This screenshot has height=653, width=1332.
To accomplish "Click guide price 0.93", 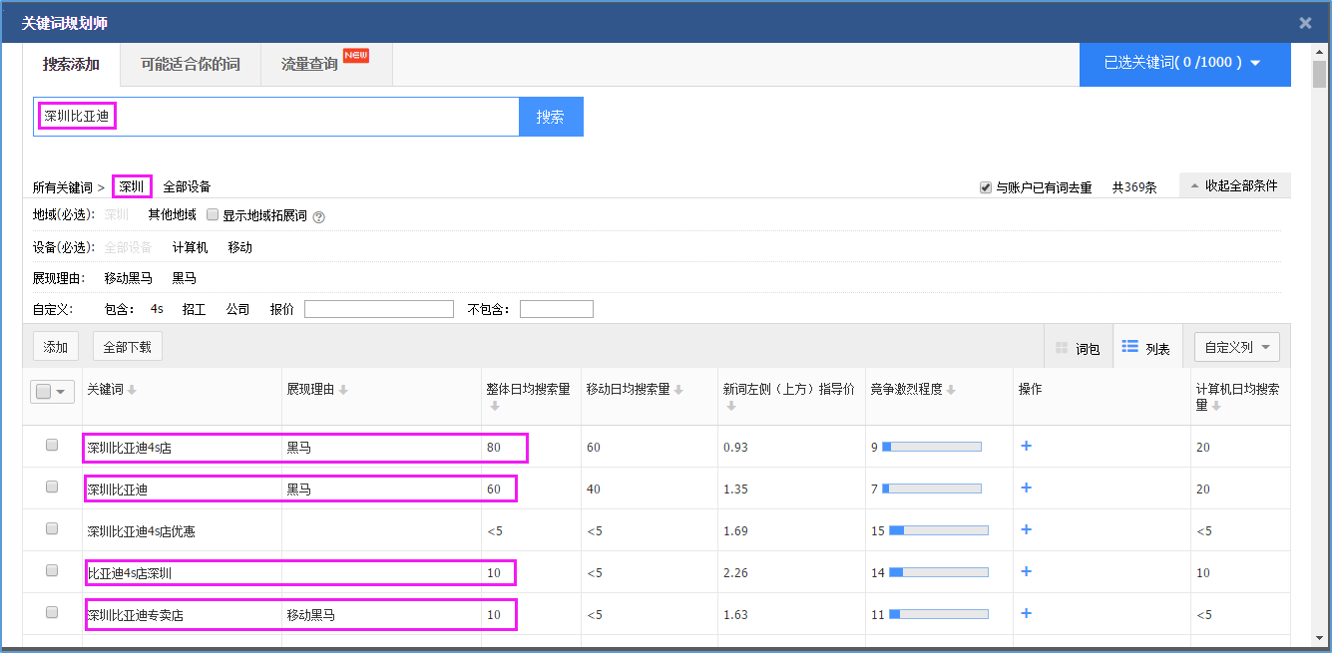I will pos(735,447).
